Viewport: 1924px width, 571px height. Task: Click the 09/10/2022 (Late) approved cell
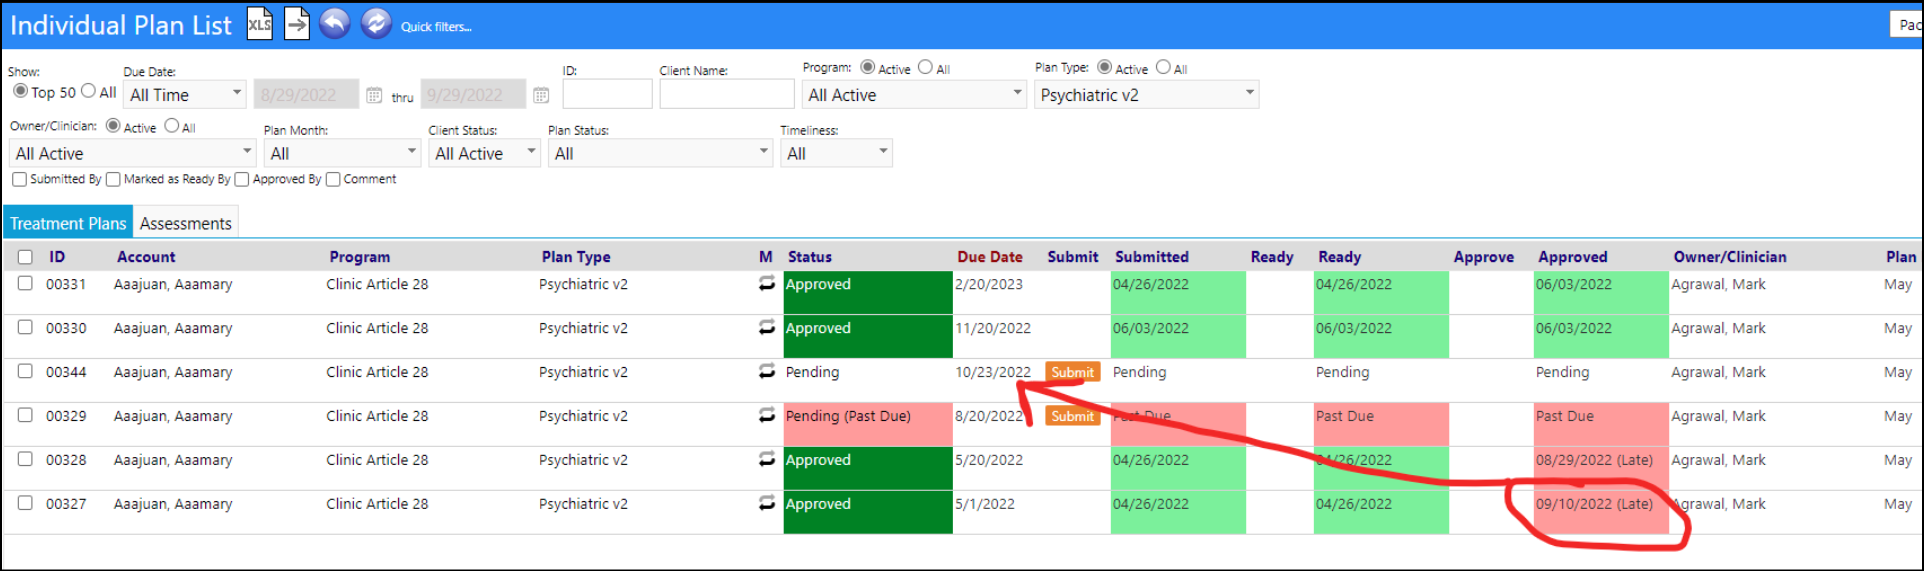click(x=1601, y=512)
